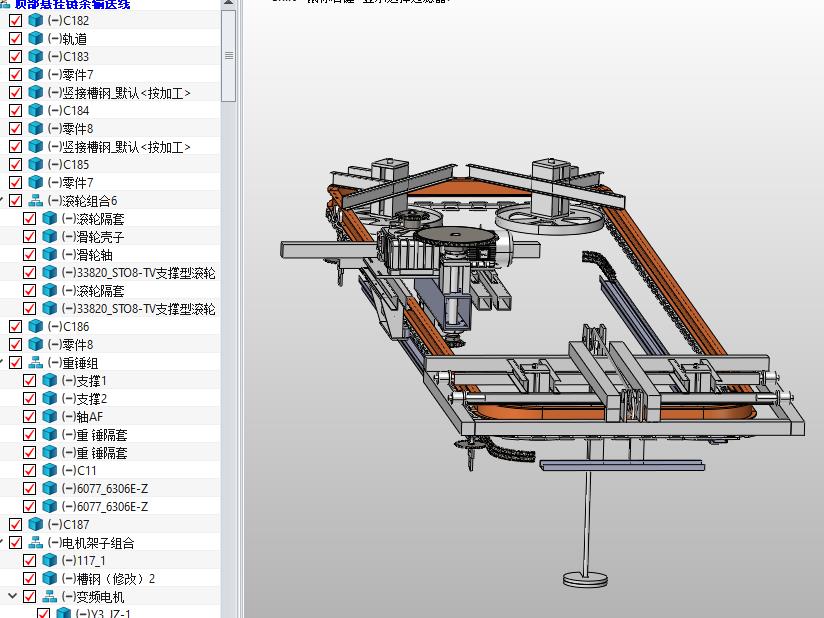Toggle checkbox for 电机架子组合
824x618 pixels.
pos(16,542)
